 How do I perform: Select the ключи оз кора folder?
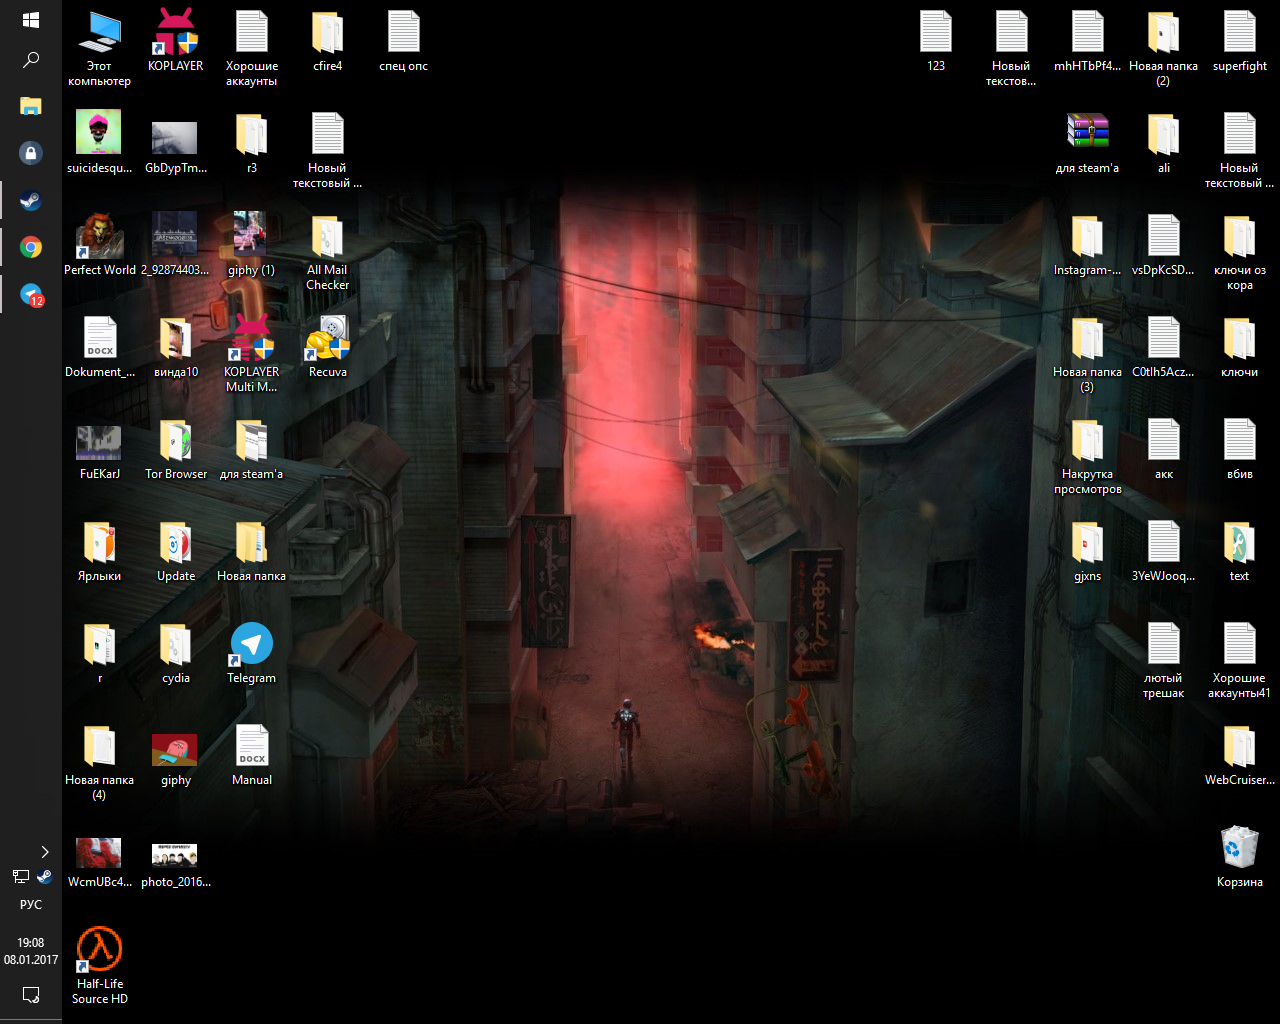point(1240,253)
